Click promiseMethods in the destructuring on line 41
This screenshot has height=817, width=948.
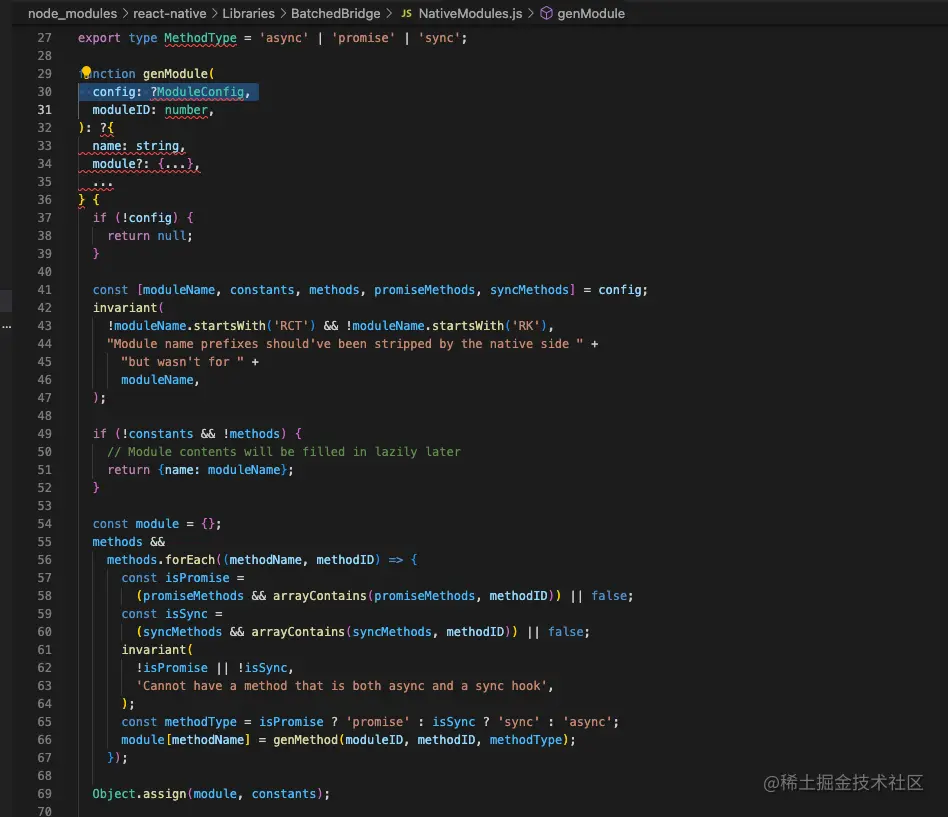(x=424, y=290)
